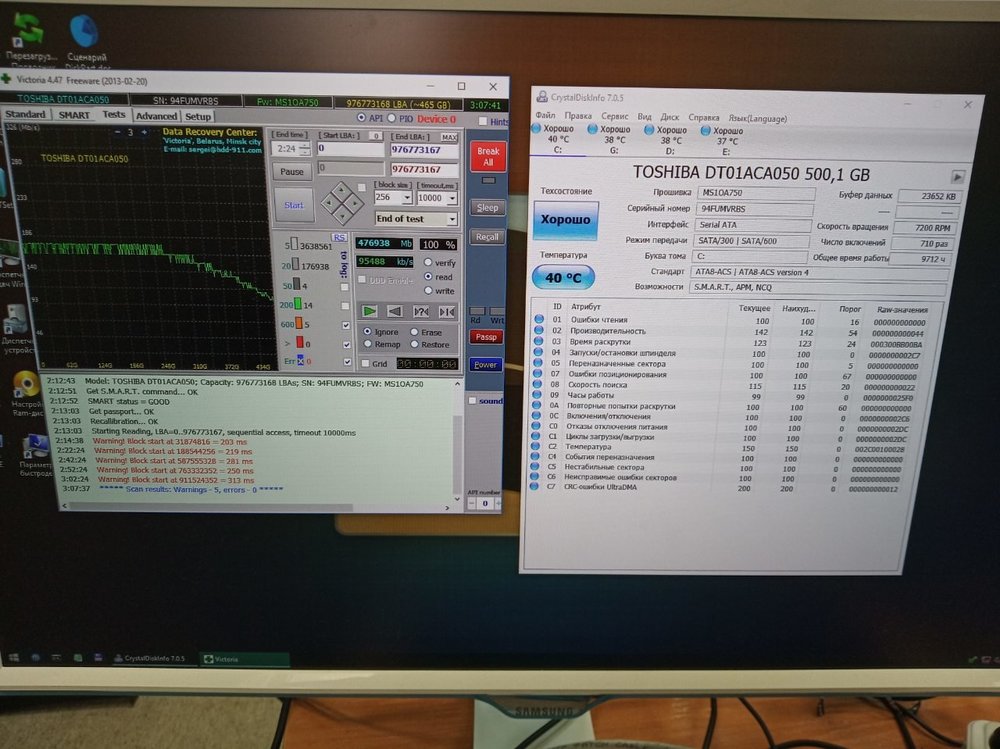Open Windows Start menu on taskbar
Viewport: 1000px width, 749px height.
tap(14, 659)
